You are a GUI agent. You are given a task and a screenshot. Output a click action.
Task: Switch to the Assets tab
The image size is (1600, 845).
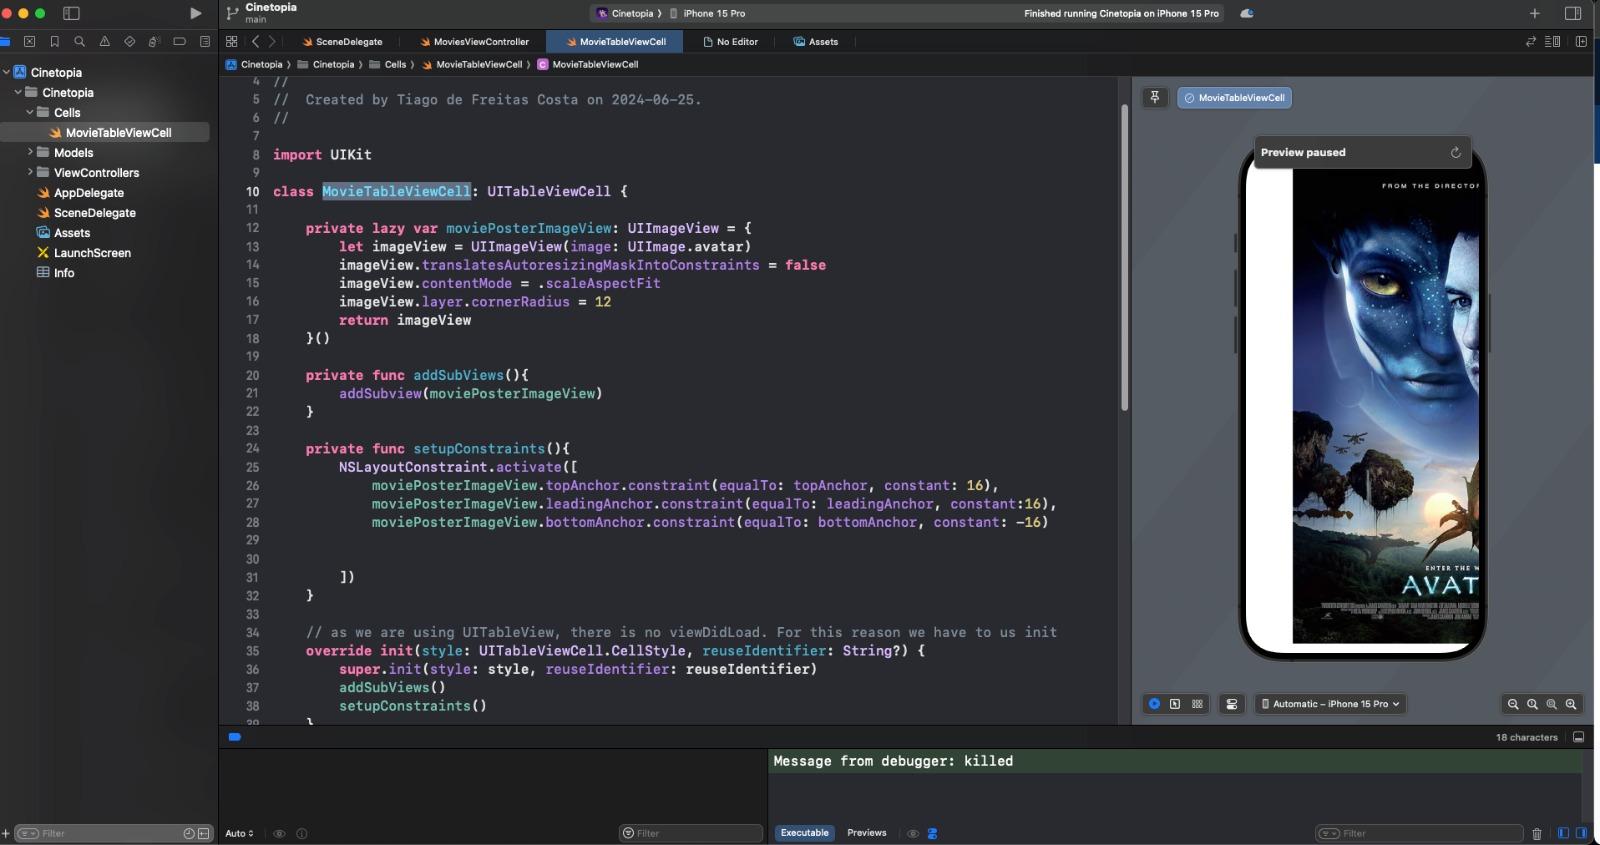[816, 41]
